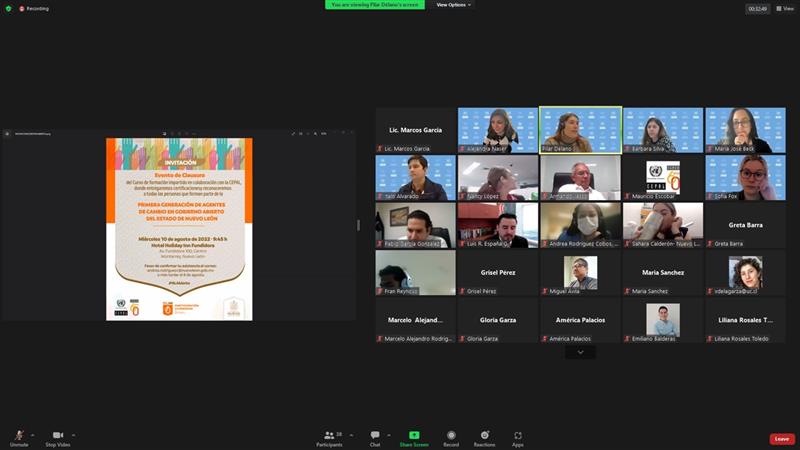
Task: Select the Maria Sanchez tile
Action: coord(663,272)
